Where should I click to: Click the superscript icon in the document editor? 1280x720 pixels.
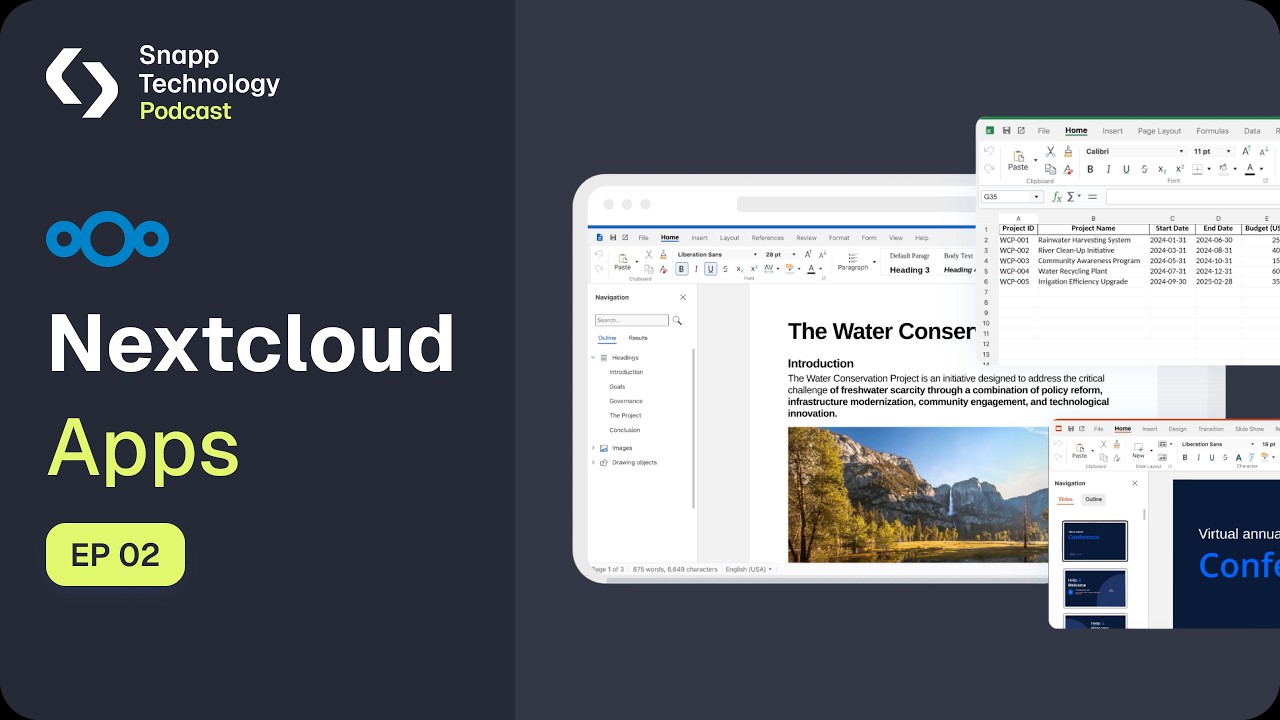pos(754,269)
